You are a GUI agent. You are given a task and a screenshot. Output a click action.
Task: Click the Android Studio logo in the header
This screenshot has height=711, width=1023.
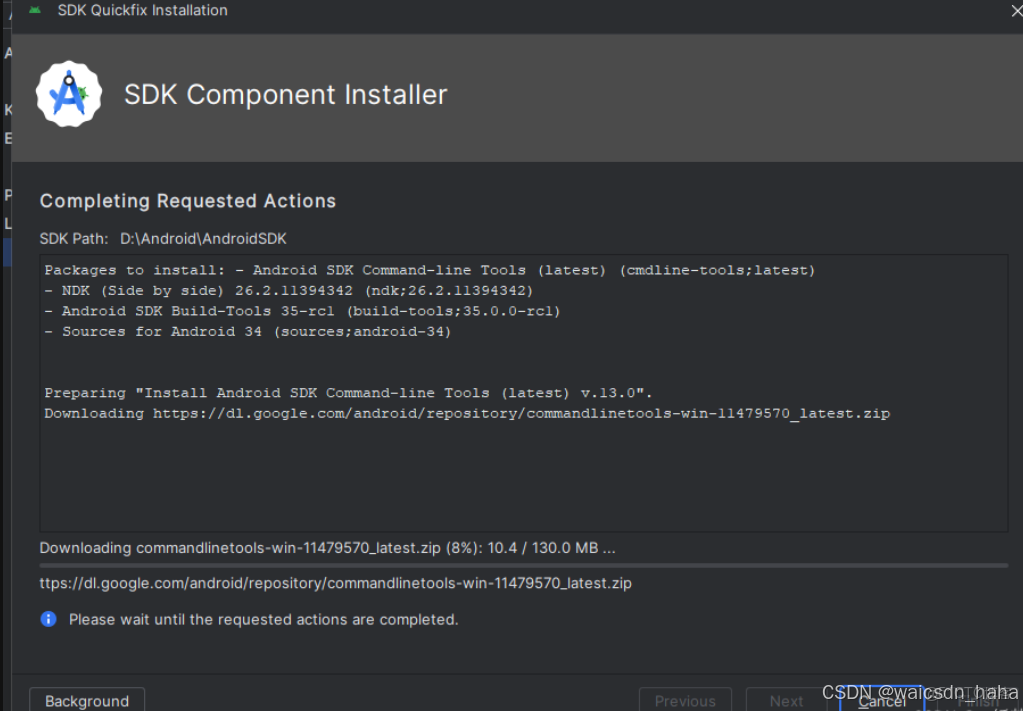[68, 94]
